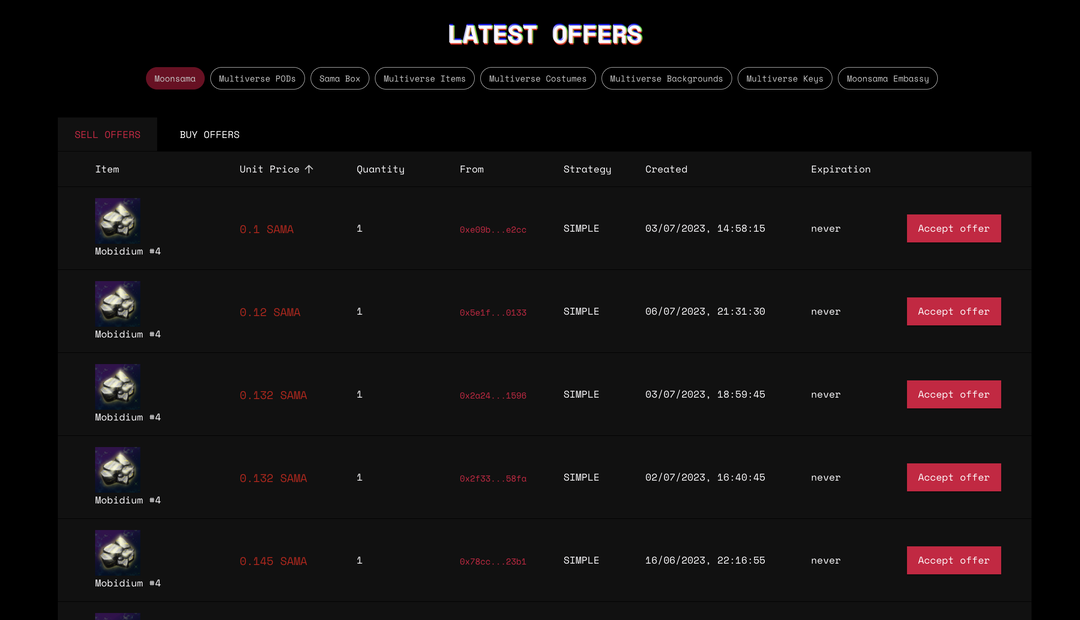1080x620 pixels.
Task: Accept offer from seller 0x2a24...1596
Action: coord(953,395)
